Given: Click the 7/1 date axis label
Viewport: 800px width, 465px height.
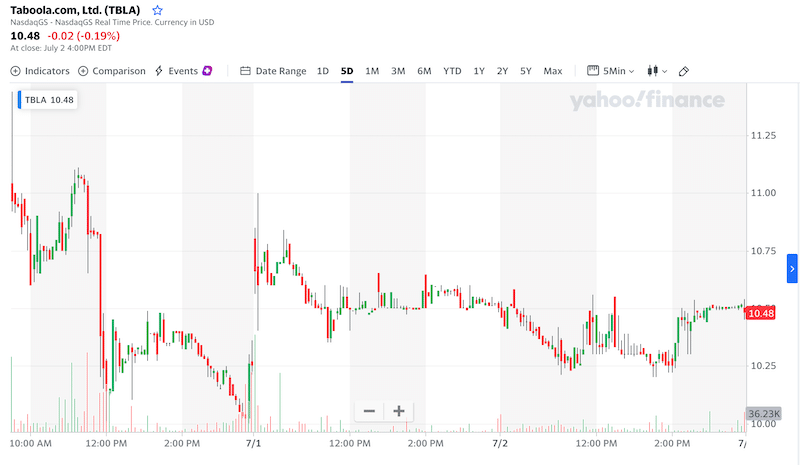Looking at the screenshot, I should tap(253, 443).
